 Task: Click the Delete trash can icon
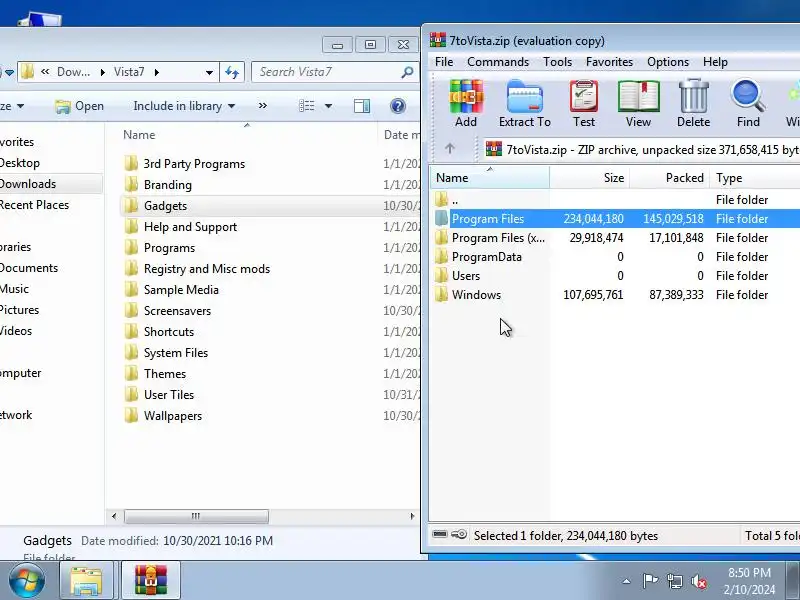click(693, 96)
